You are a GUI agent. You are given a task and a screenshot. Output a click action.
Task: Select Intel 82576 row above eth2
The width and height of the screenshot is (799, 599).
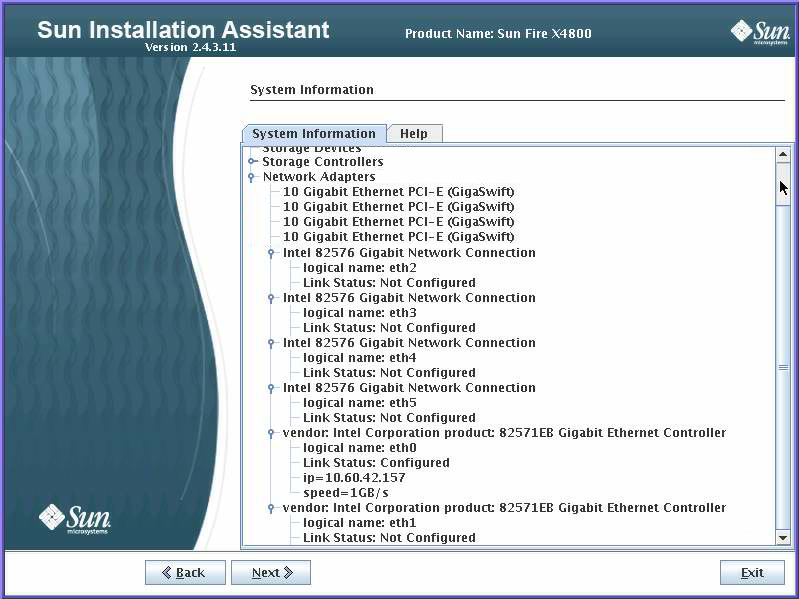409,253
